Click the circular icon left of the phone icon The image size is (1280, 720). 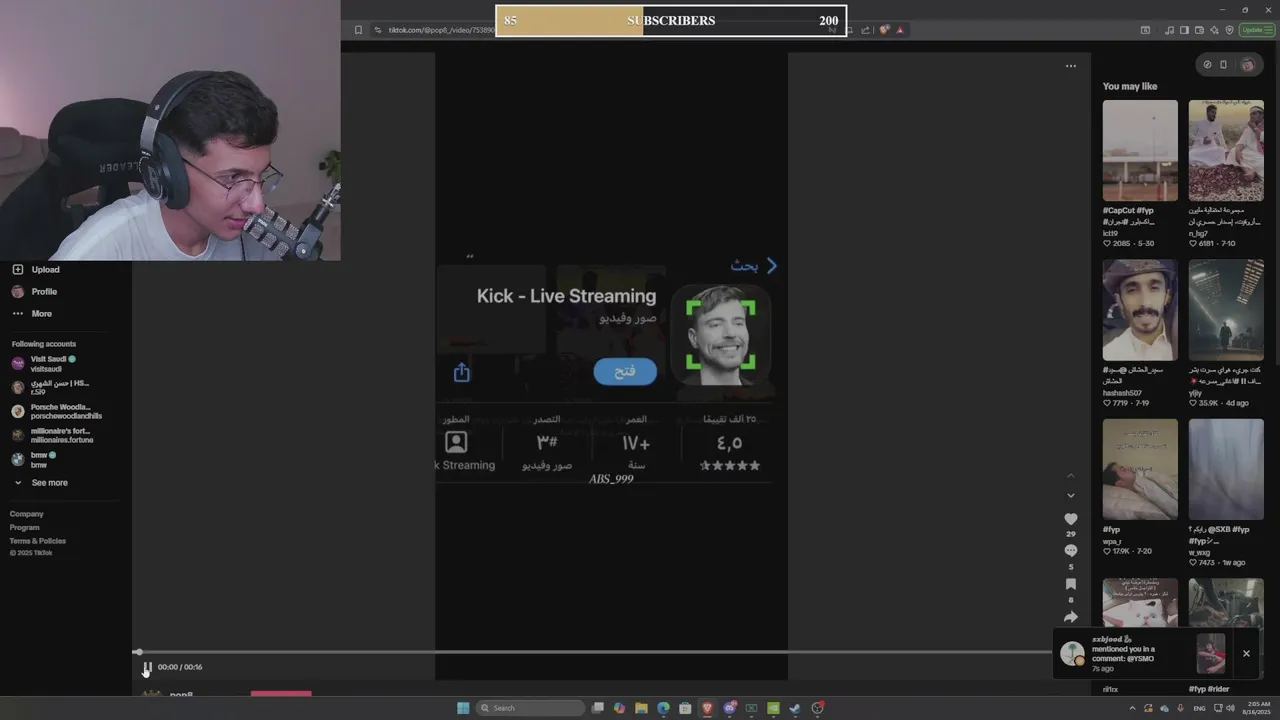click(1207, 65)
